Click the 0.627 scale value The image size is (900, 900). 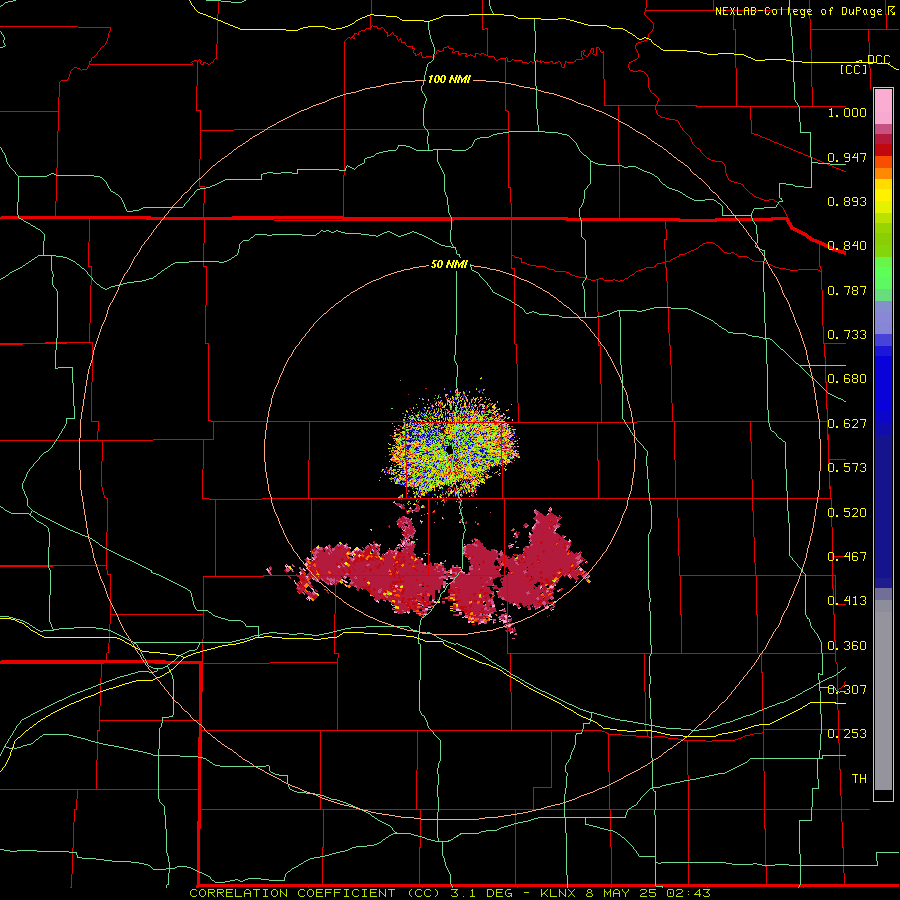point(847,424)
